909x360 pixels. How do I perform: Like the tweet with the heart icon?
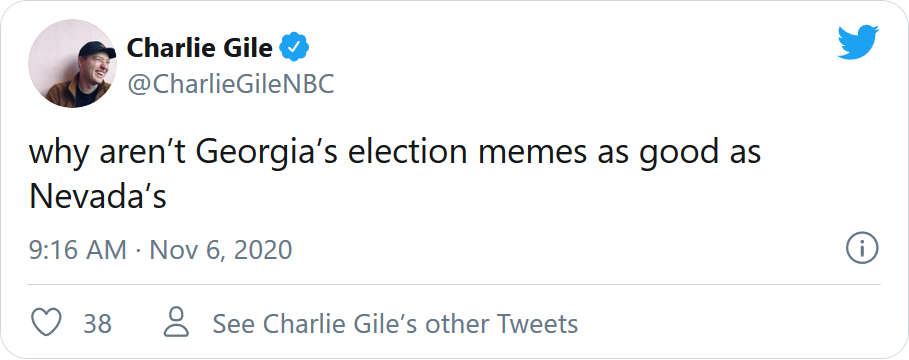(x=46, y=322)
